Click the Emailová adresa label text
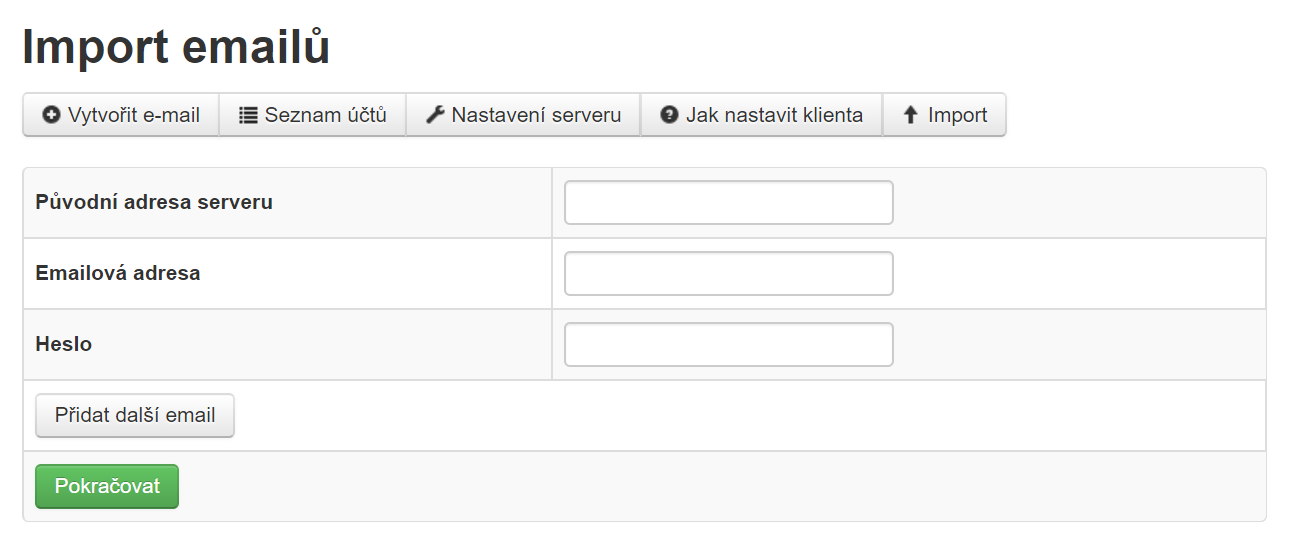The image size is (1292, 552). point(118,273)
